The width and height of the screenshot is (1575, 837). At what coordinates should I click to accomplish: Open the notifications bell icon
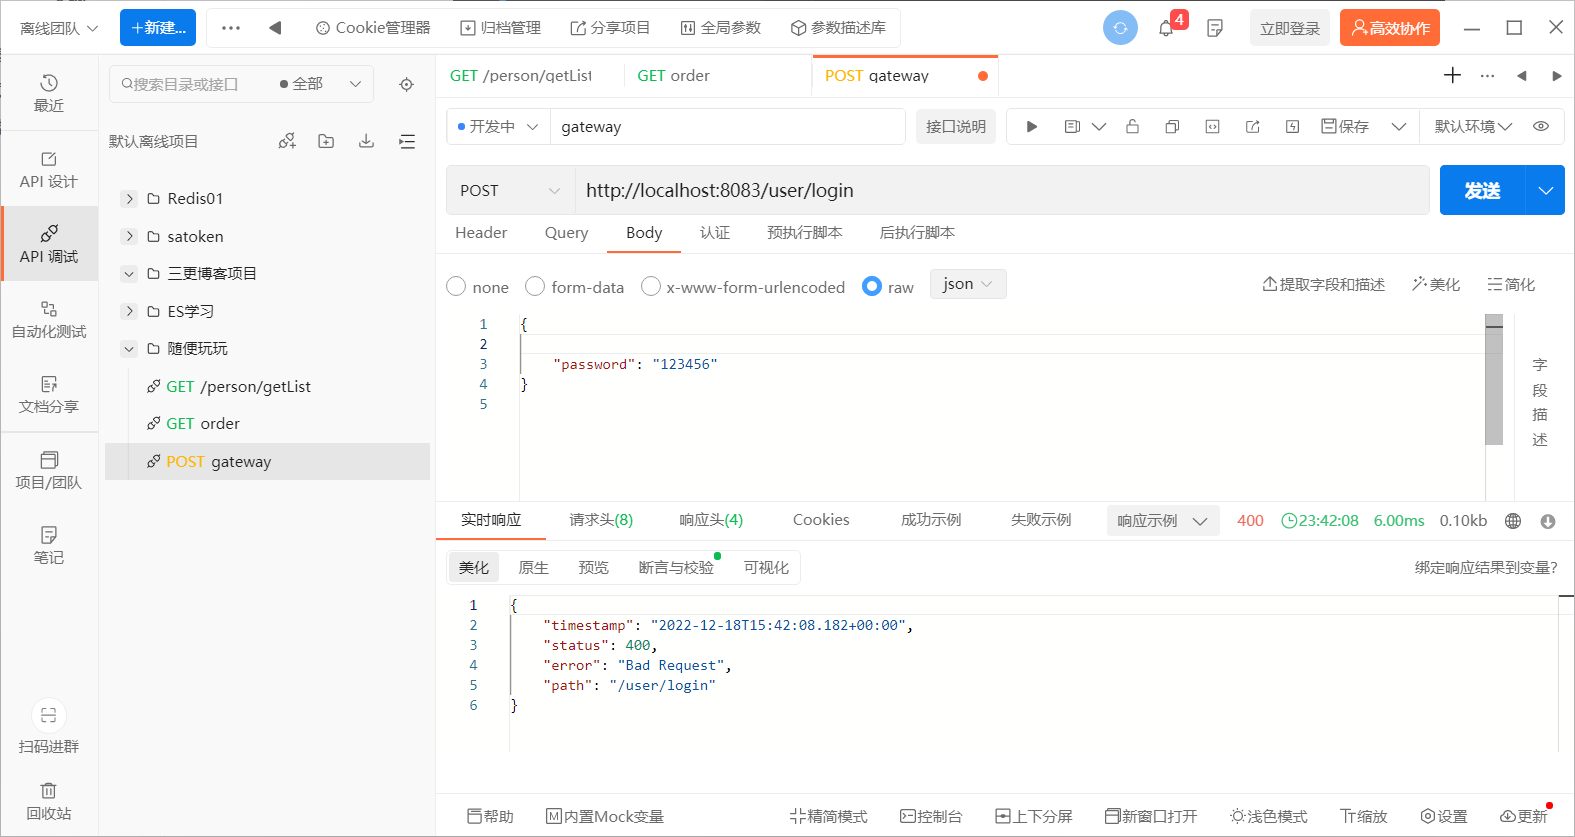[x=1166, y=28]
